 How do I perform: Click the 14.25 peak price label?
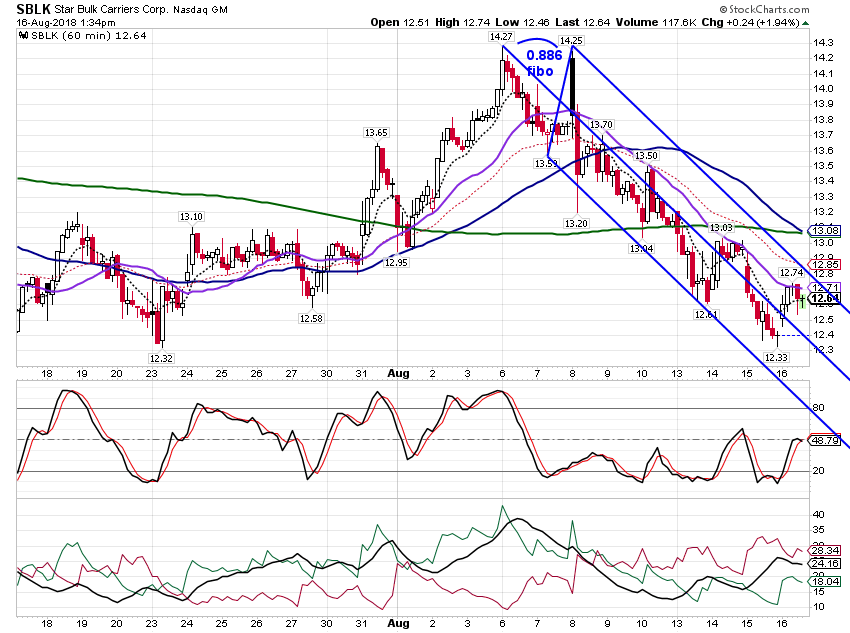571,41
